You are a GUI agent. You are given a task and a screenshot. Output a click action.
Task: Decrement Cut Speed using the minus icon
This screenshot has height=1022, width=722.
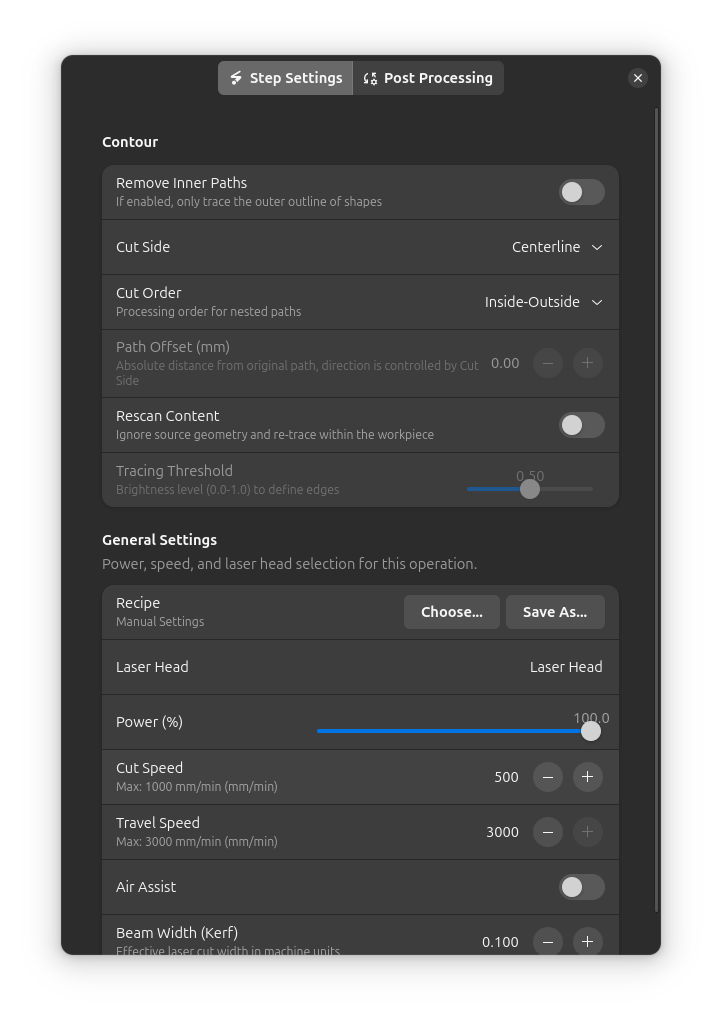(x=547, y=777)
